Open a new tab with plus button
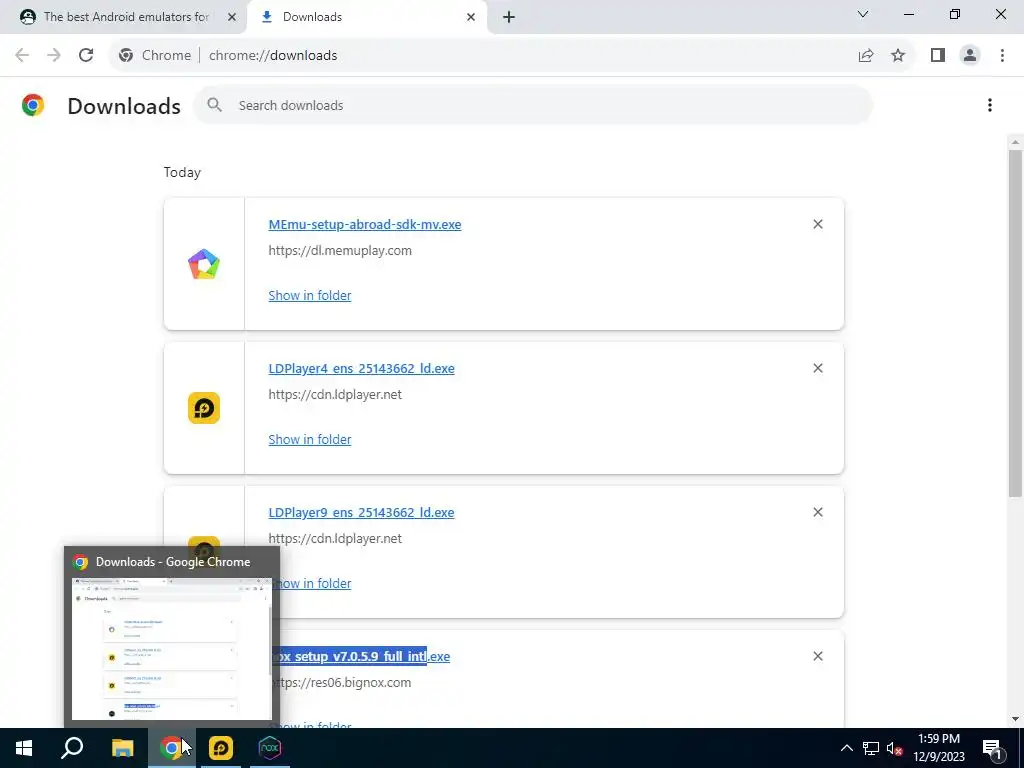This screenshot has height=768, width=1024. point(509,17)
